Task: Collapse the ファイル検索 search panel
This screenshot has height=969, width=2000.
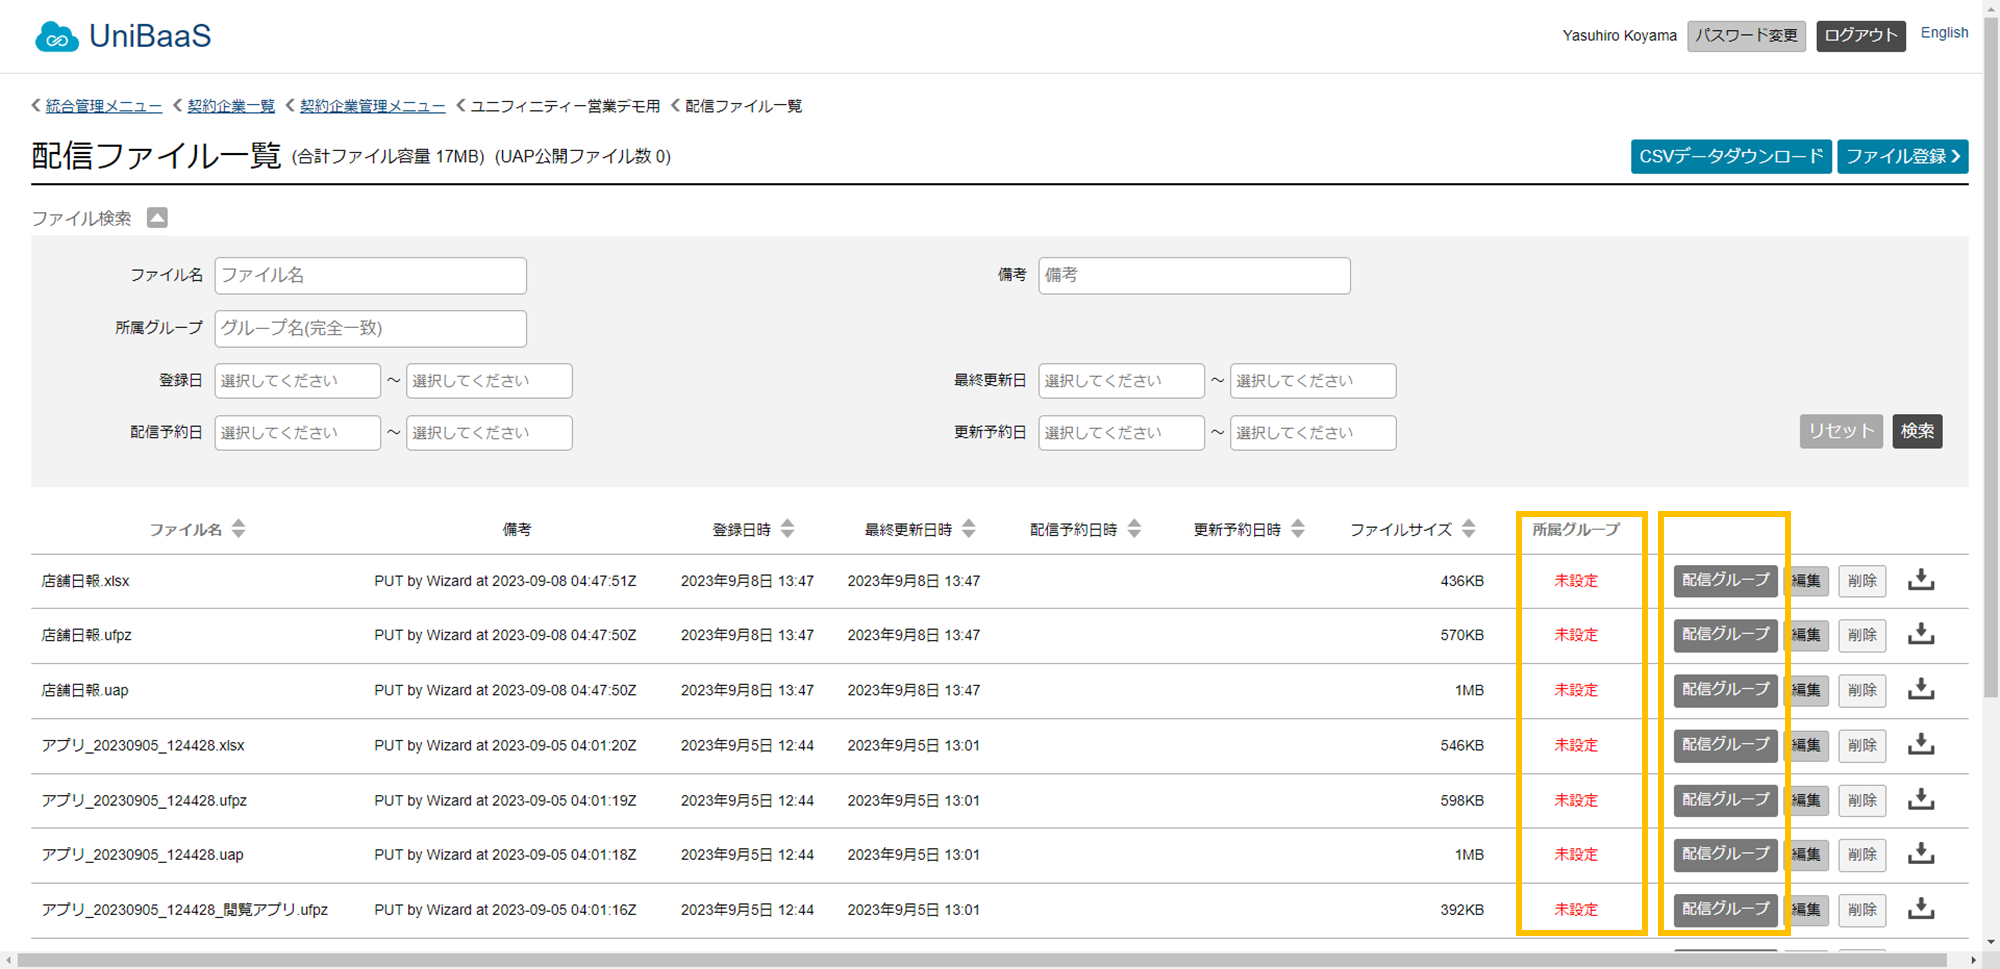Action: coord(157,218)
